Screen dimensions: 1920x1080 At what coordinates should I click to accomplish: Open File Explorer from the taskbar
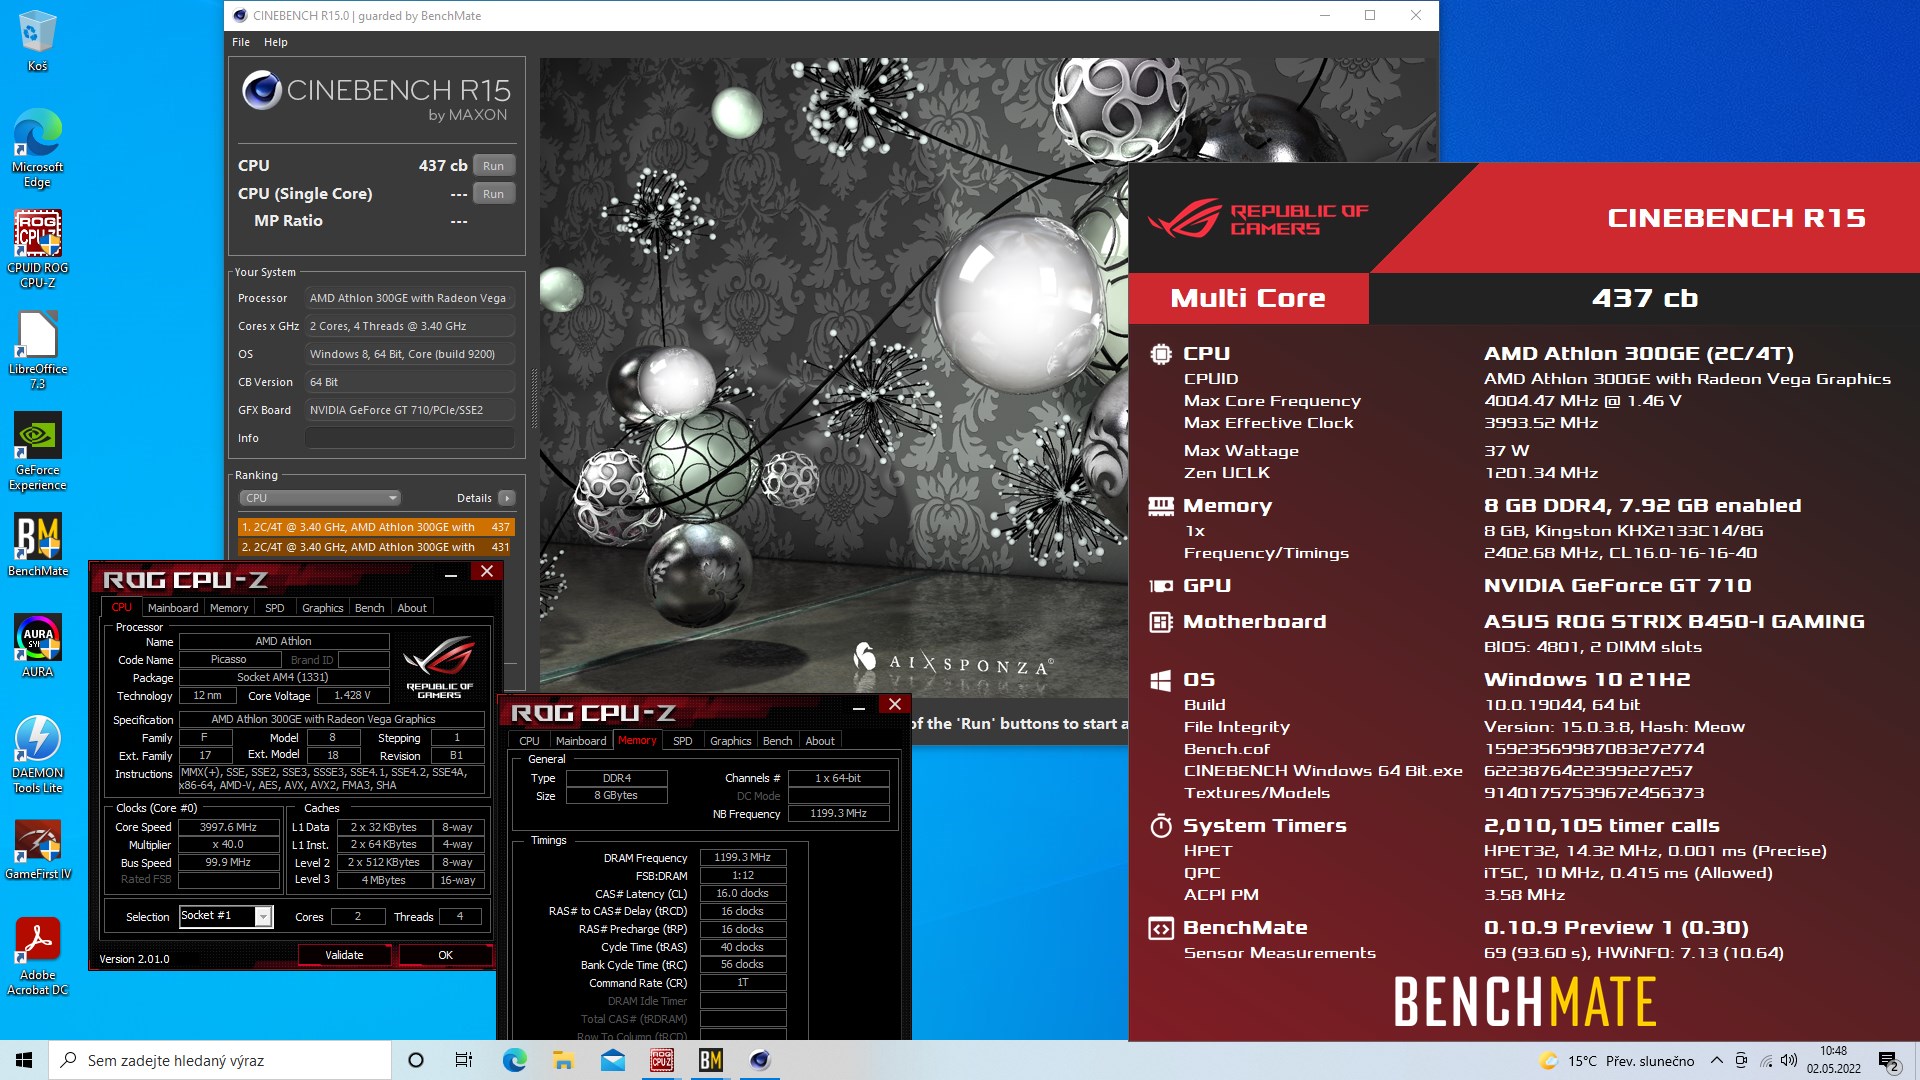(563, 1060)
